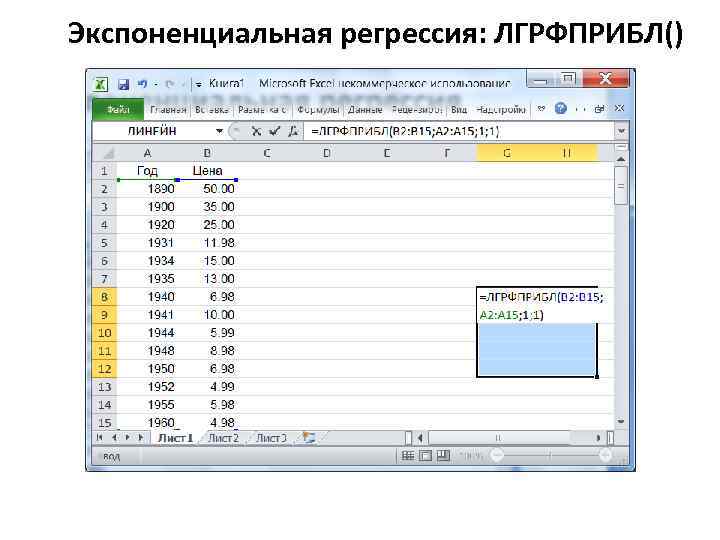Switch to the Главная ribbon tab
Screen dimensions: 720x540
click(168, 110)
